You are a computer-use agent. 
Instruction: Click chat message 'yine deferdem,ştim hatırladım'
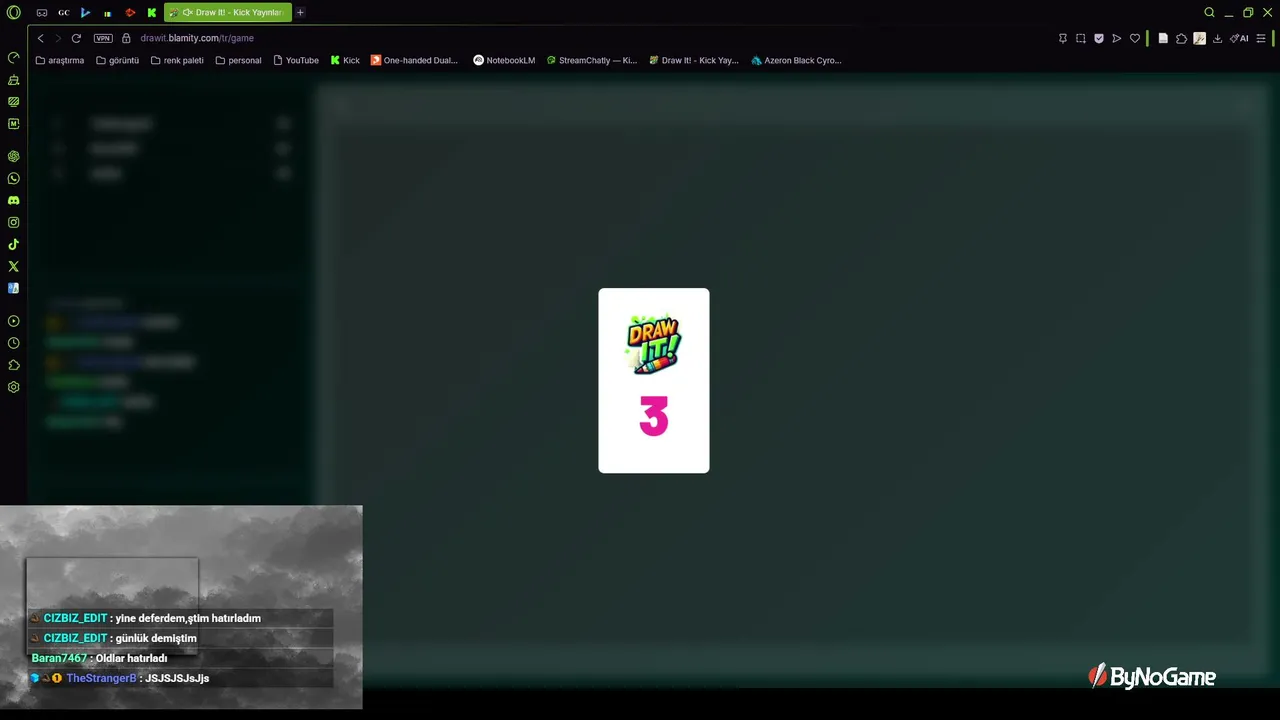click(x=188, y=618)
